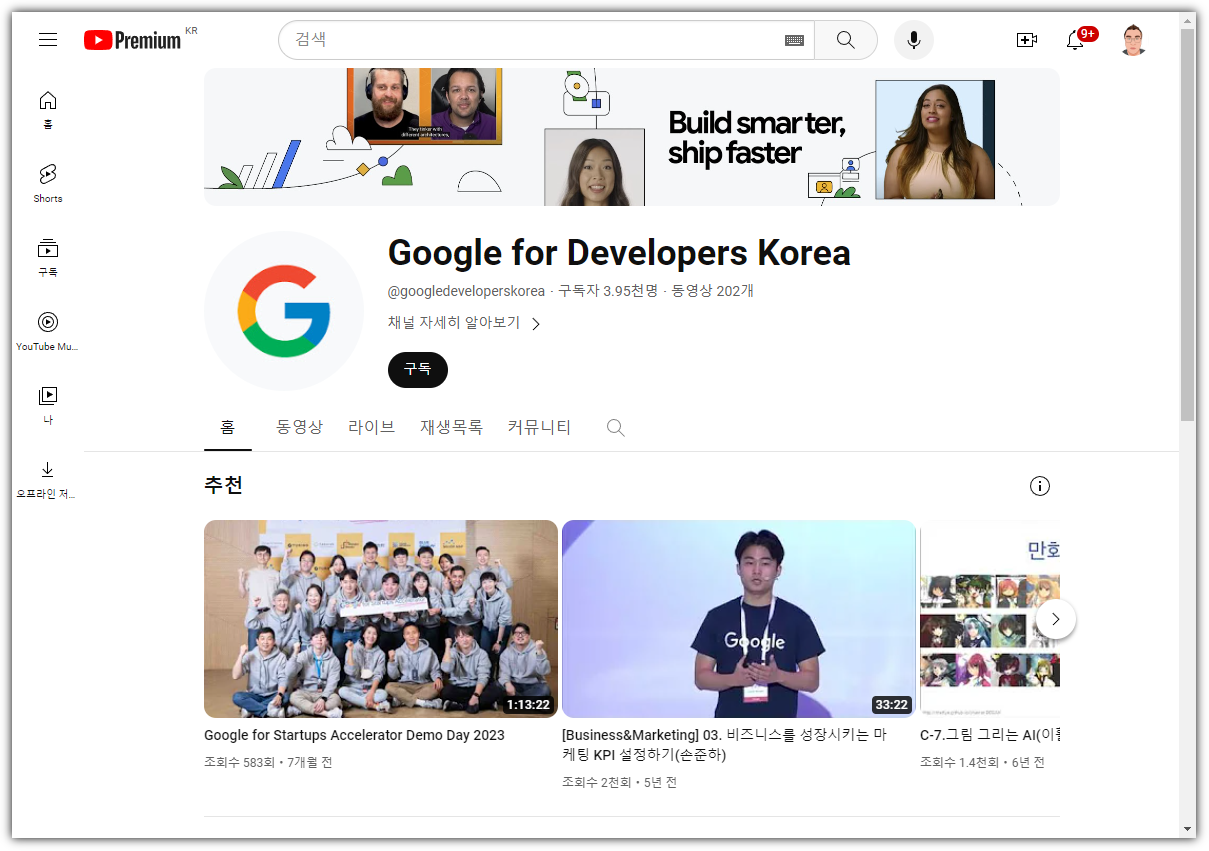This screenshot has width=1209, height=851.
Task: Start voice search with microphone
Action: point(913,40)
